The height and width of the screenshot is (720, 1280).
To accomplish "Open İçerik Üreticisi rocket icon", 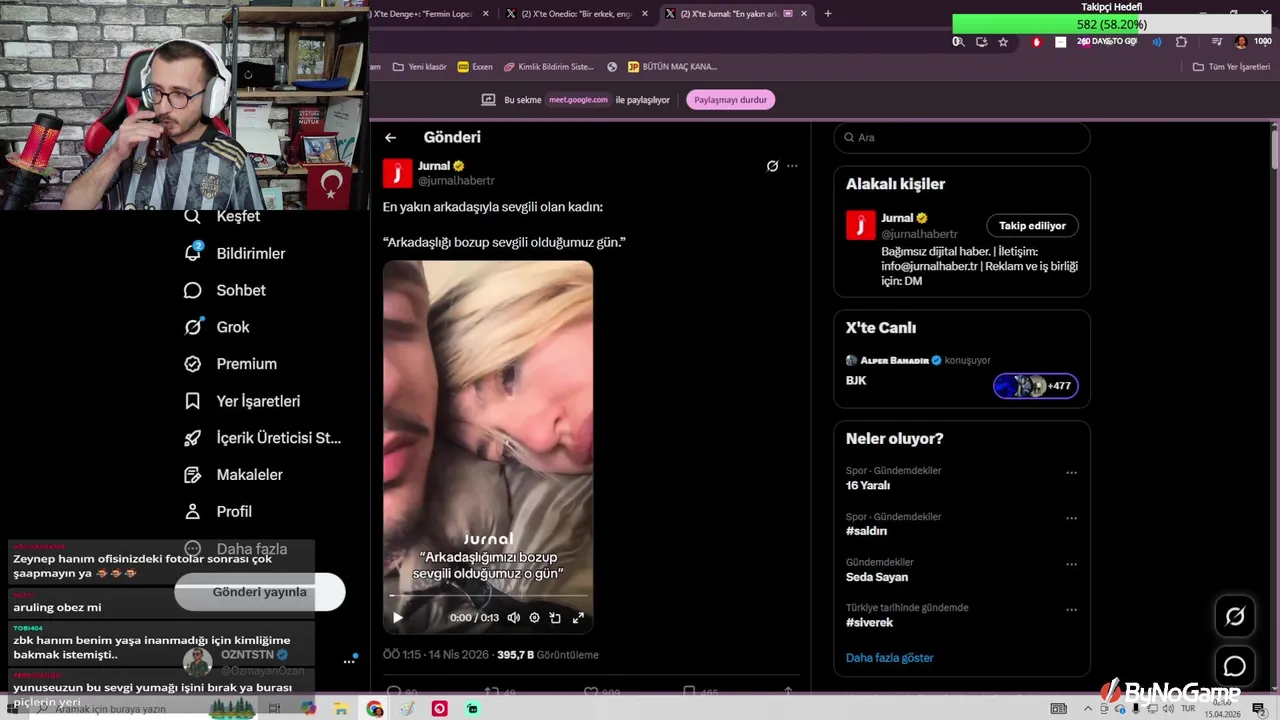I will pyautogui.click(x=193, y=438).
